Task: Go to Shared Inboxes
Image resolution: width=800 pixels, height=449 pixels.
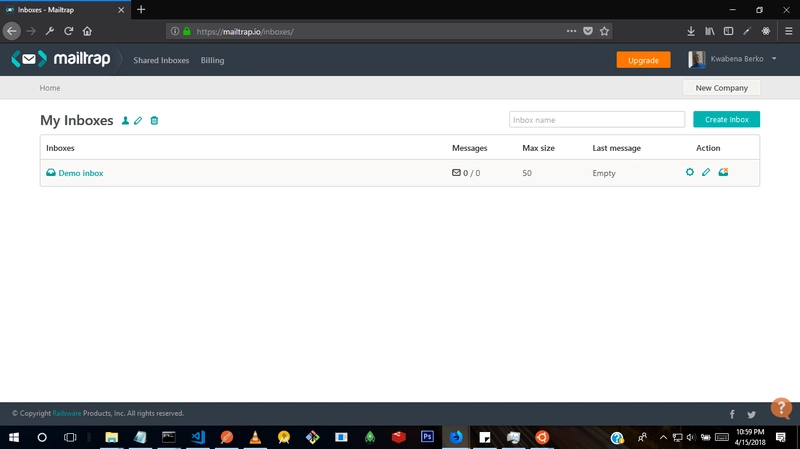Action: point(161,60)
